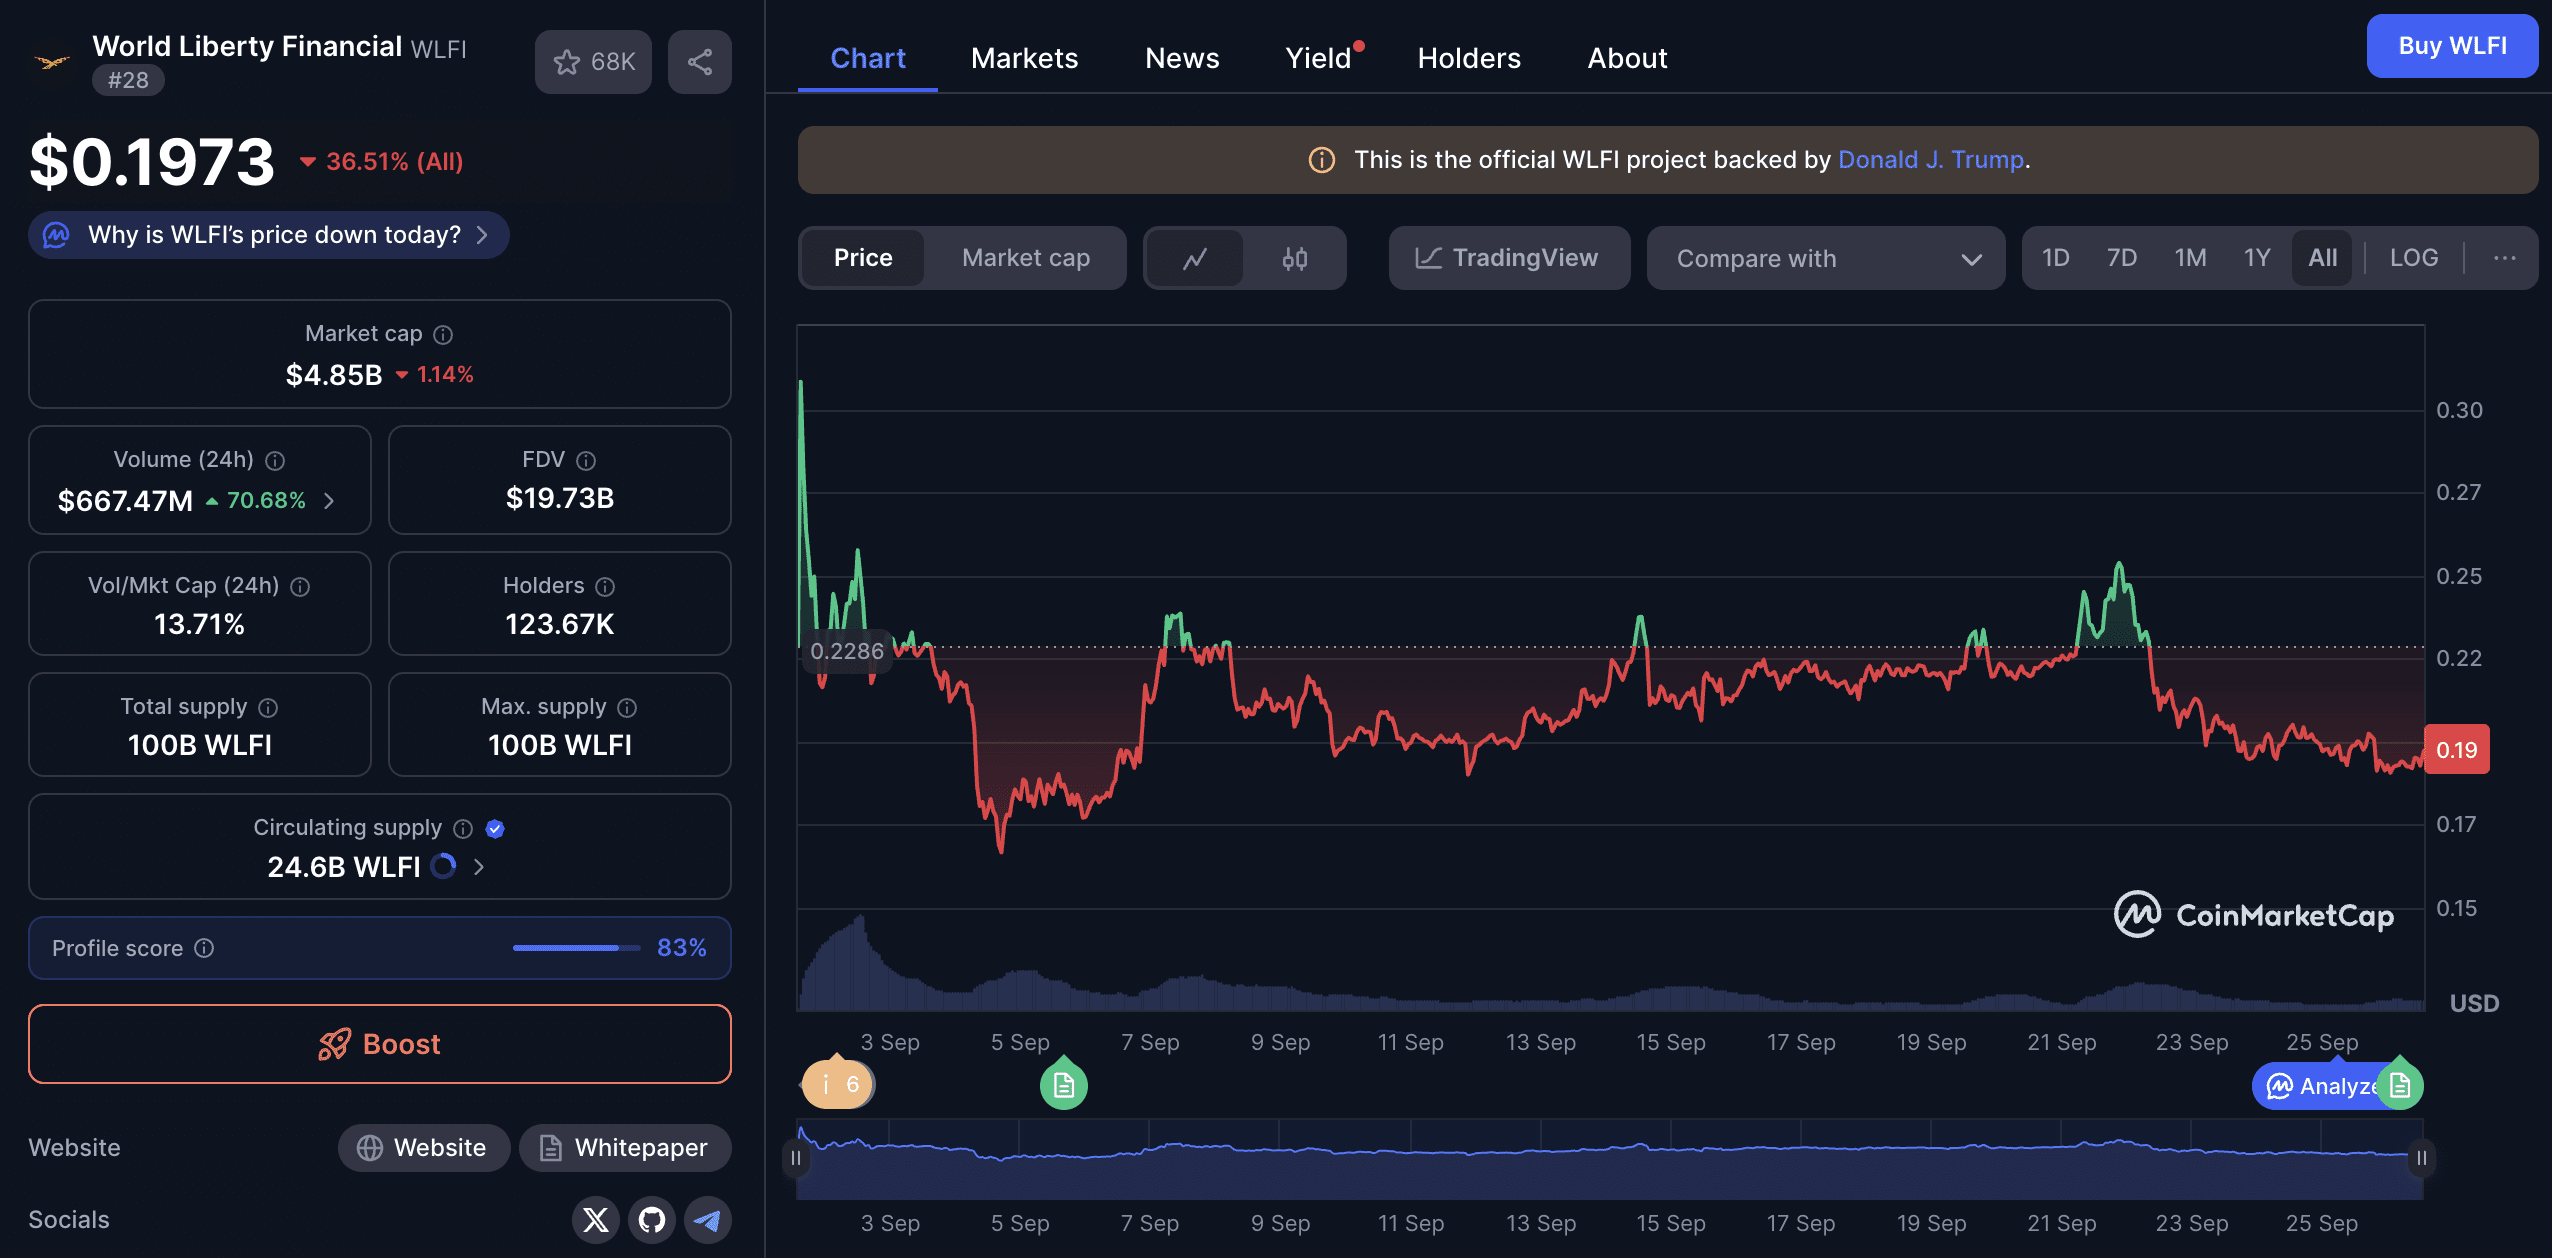Open the GitHub social link
The height and width of the screenshot is (1258, 2552).
(x=652, y=1220)
